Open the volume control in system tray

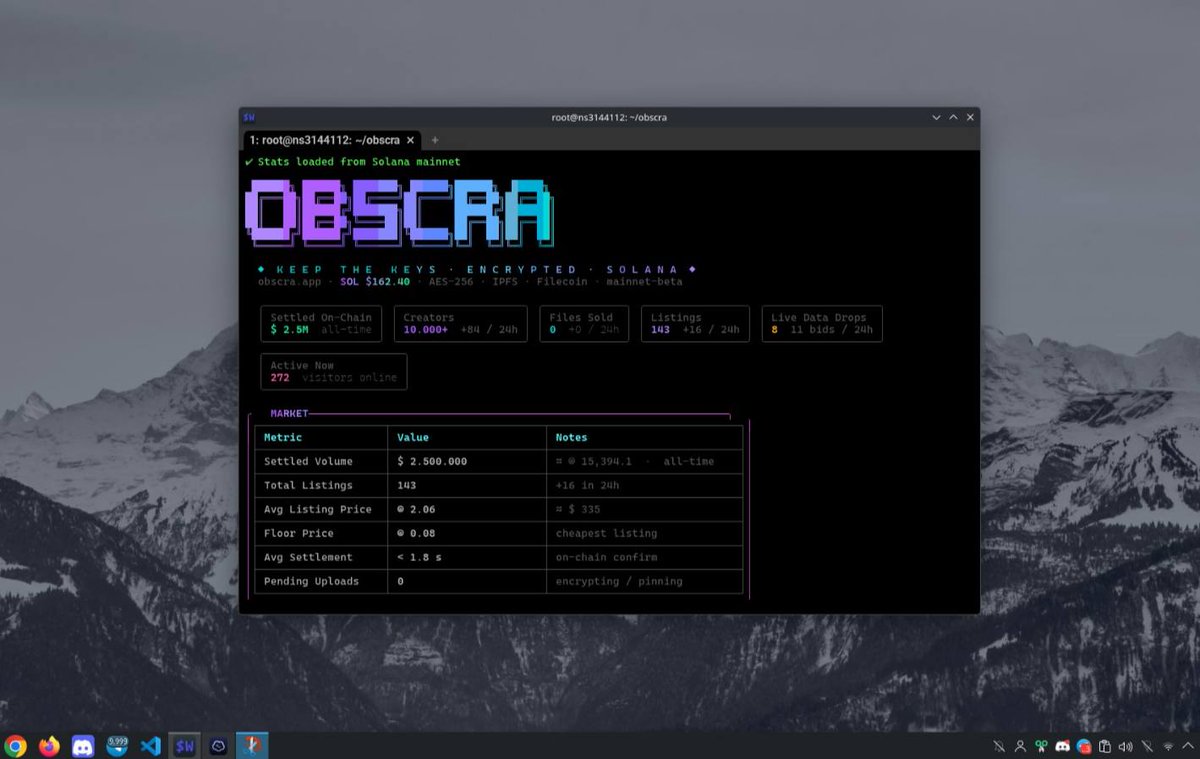1126,746
